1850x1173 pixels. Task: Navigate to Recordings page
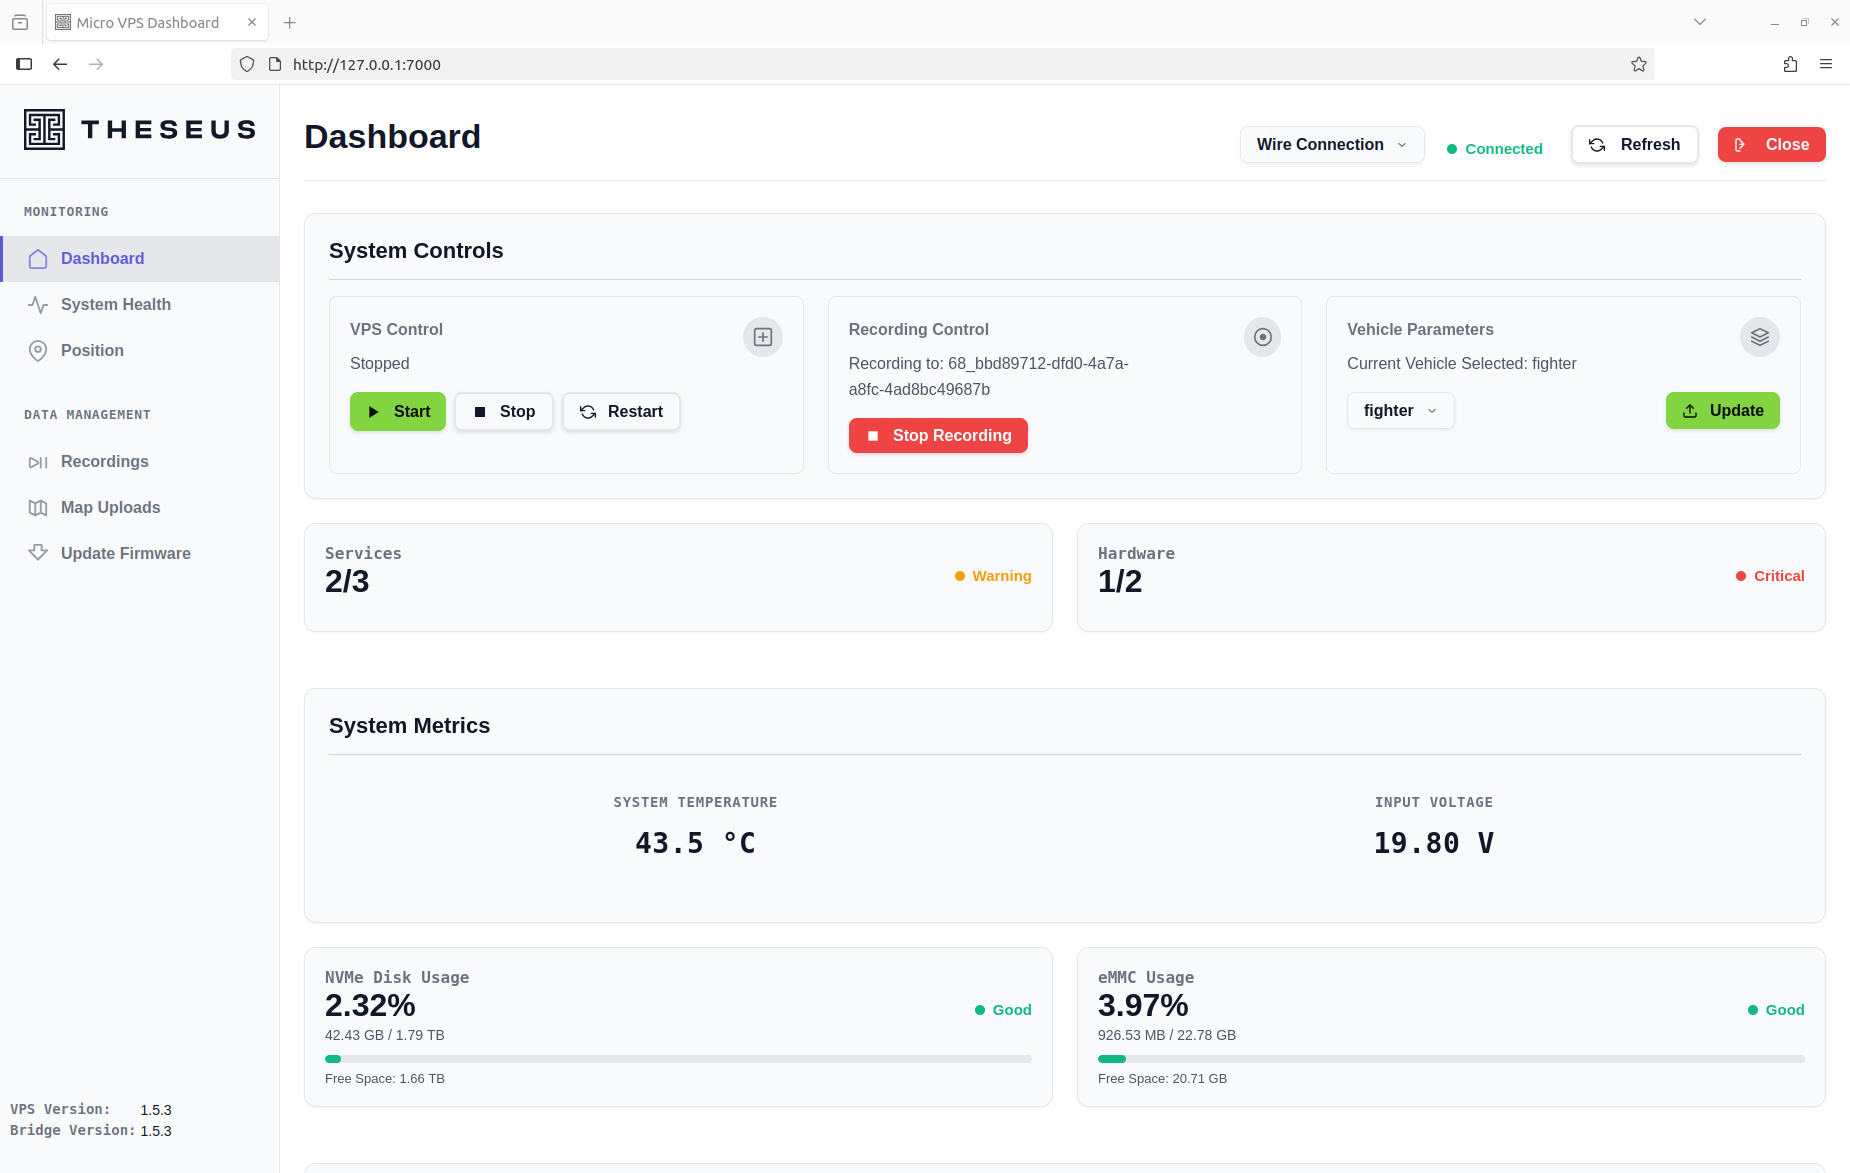click(104, 462)
